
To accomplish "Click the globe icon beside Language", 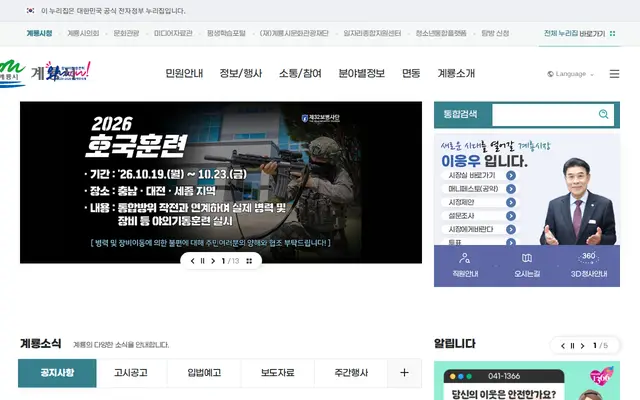I will pyautogui.click(x=550, y=74).
